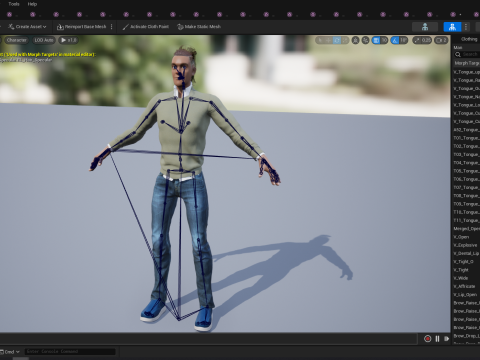This screenshot has width=480, height=360.
Task: Open grid snap value 10 dropdown
Action: point(384,40)
